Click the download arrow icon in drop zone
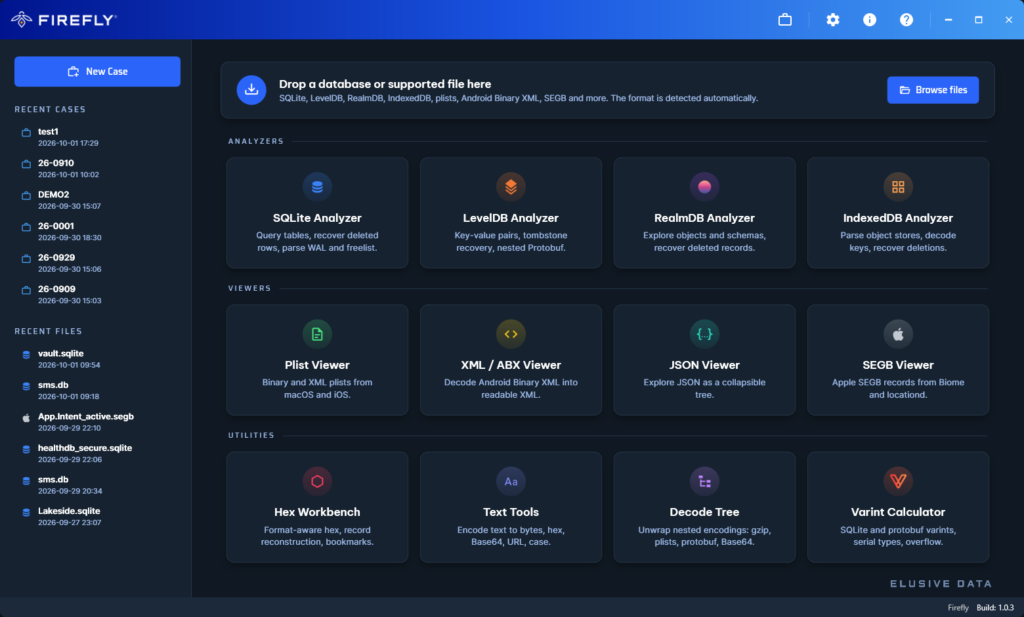Image resolution: width=1024 pixels, height=617 pixels. click(x=251, y=90)
